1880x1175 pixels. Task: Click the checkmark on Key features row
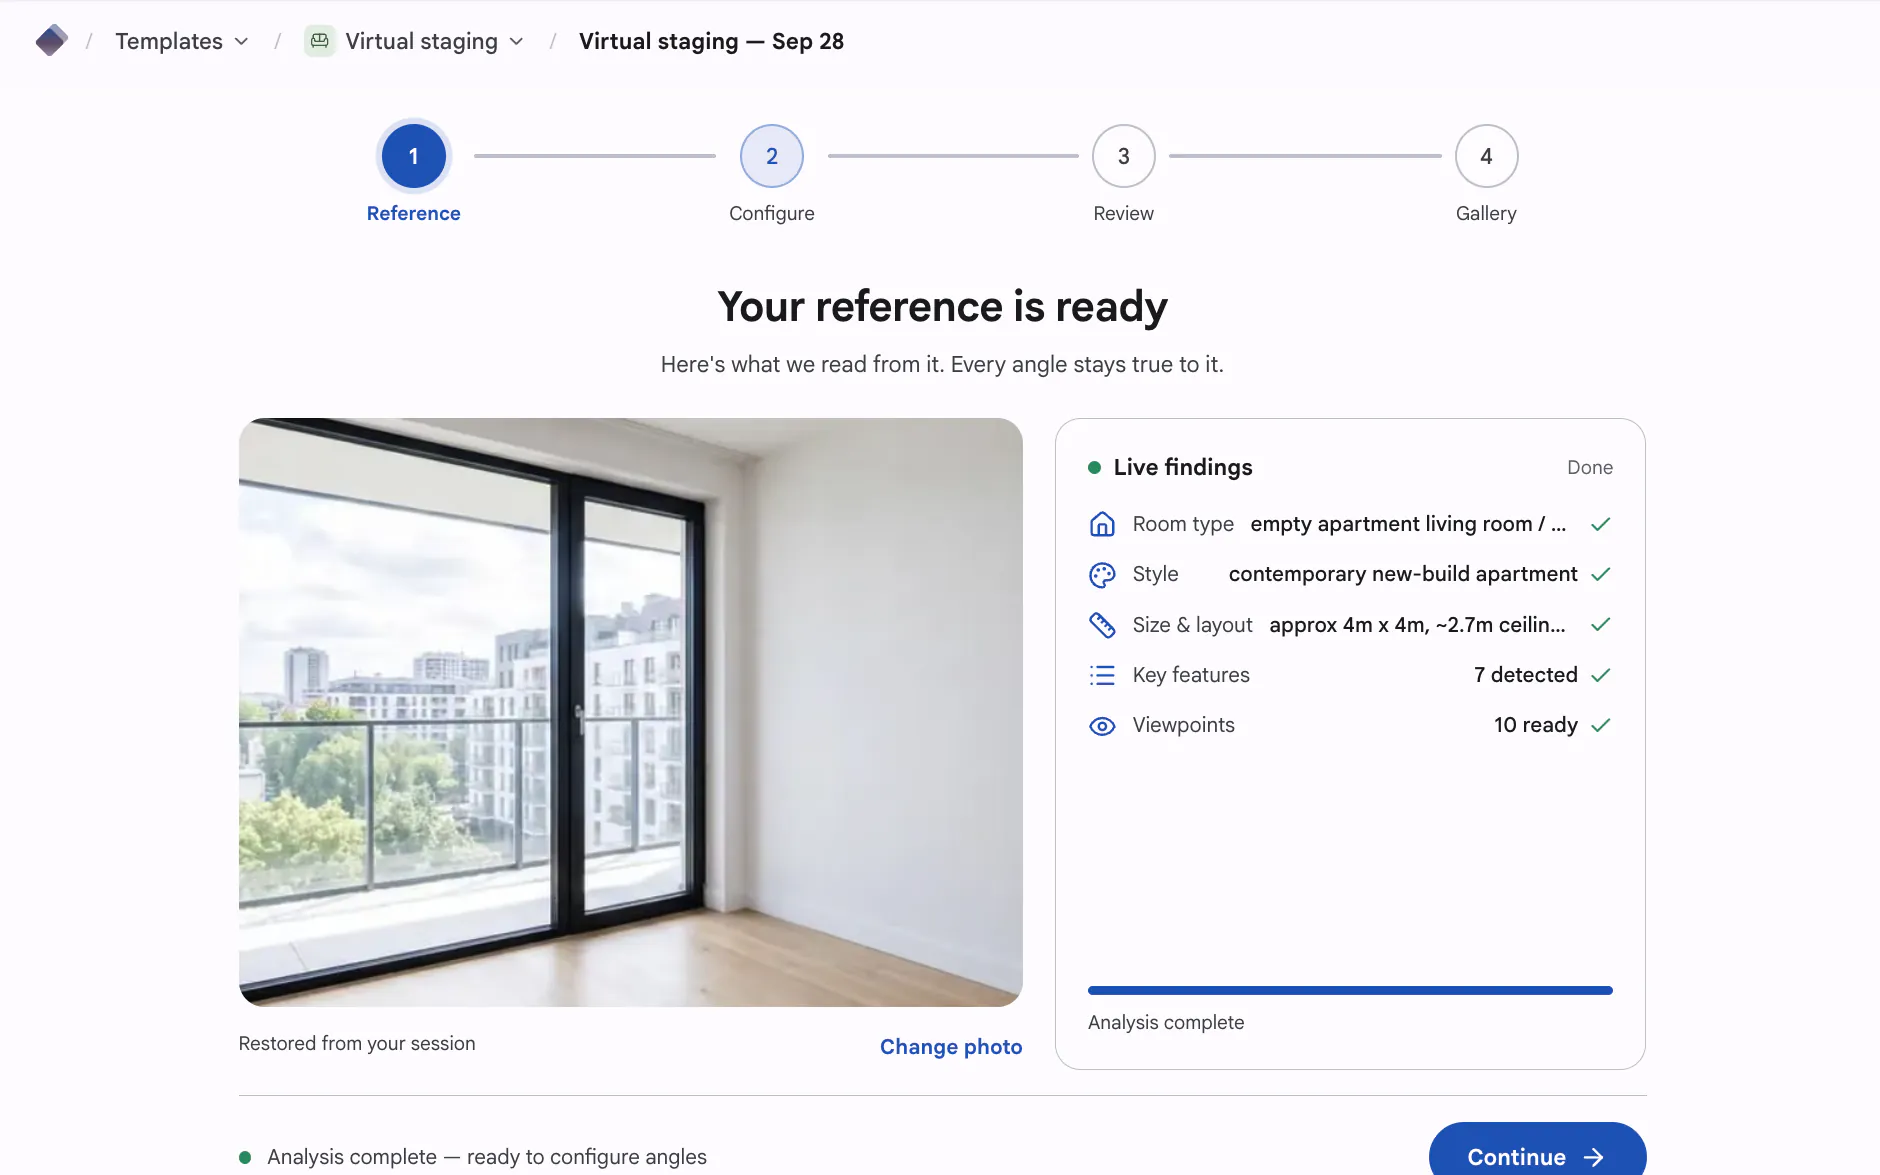[x=1600, y=675]
